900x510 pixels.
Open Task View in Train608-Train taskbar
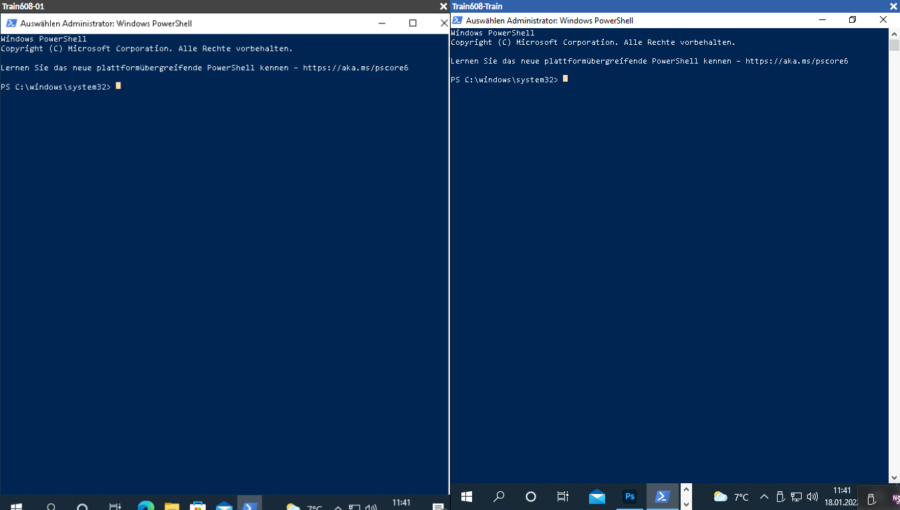[x=562, y=497]
